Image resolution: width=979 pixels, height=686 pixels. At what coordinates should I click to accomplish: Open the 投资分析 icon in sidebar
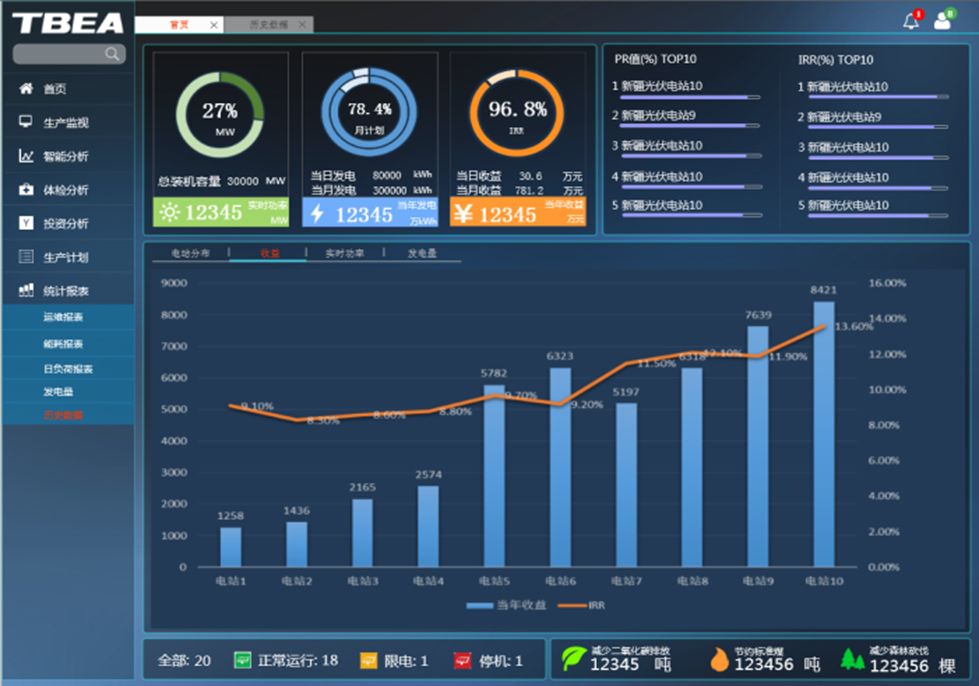point(26,223)
